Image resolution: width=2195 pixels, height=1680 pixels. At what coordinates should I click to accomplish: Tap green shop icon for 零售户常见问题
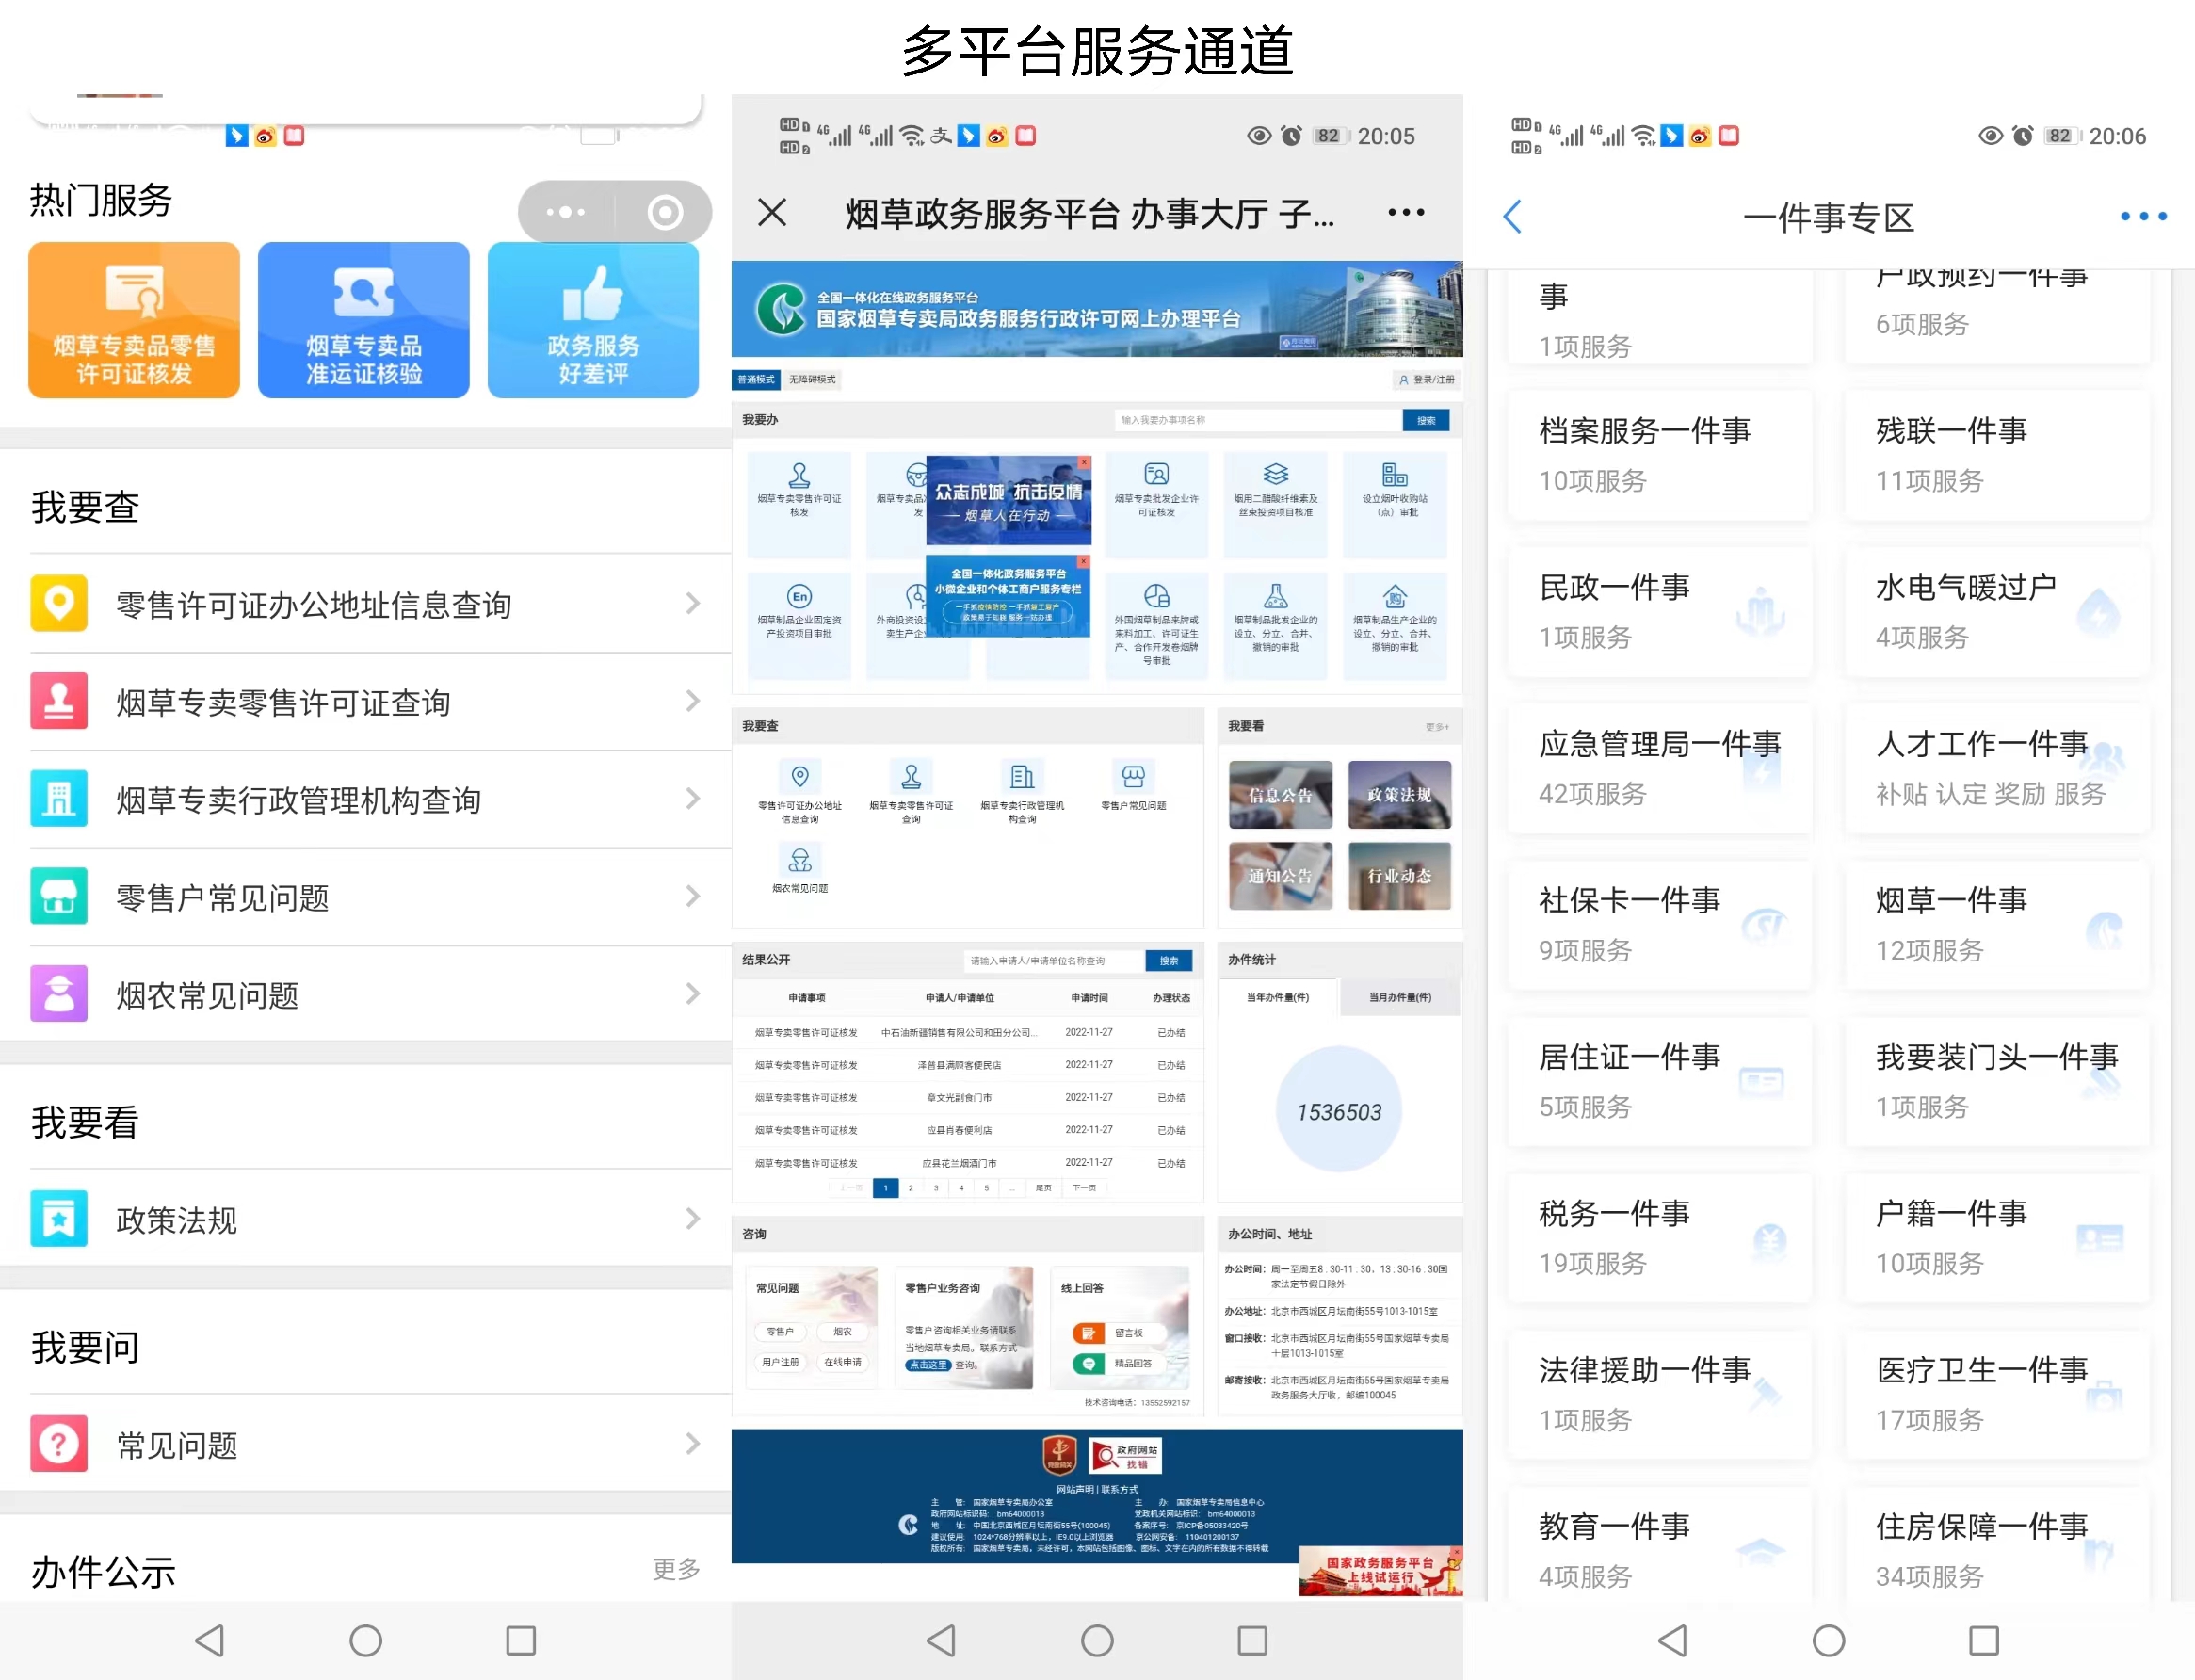click(59, 896)
